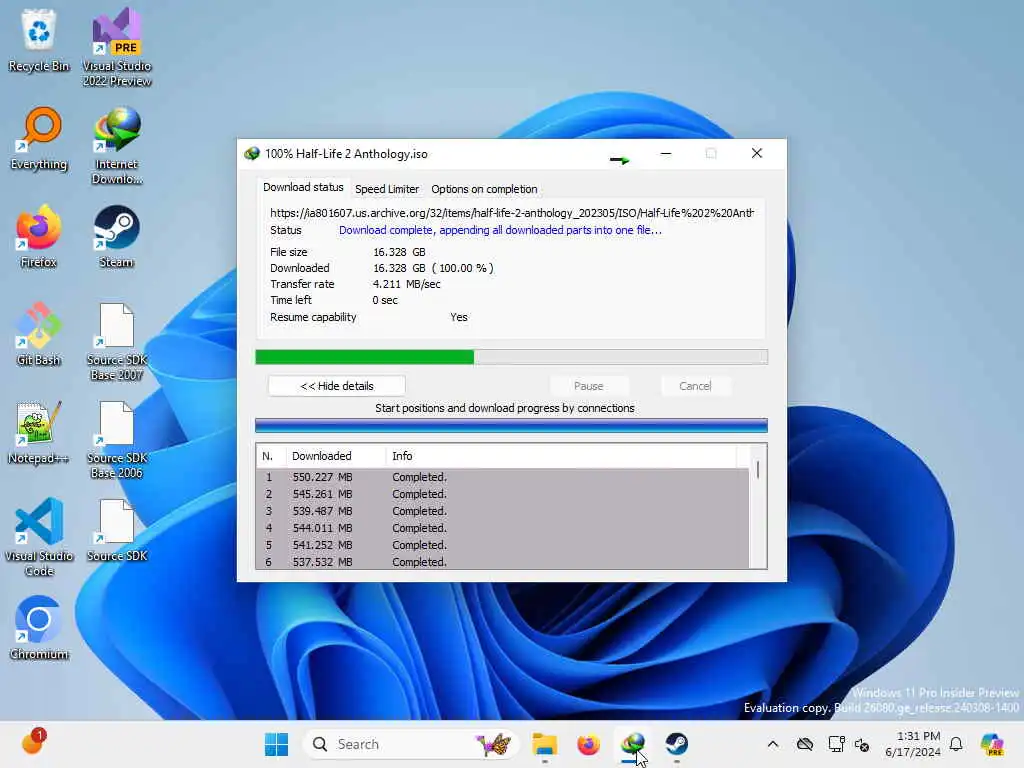Click the Cancel button
Viewport: 1024px width, 768px height.
pyautogui.click(x=695, y=386)
